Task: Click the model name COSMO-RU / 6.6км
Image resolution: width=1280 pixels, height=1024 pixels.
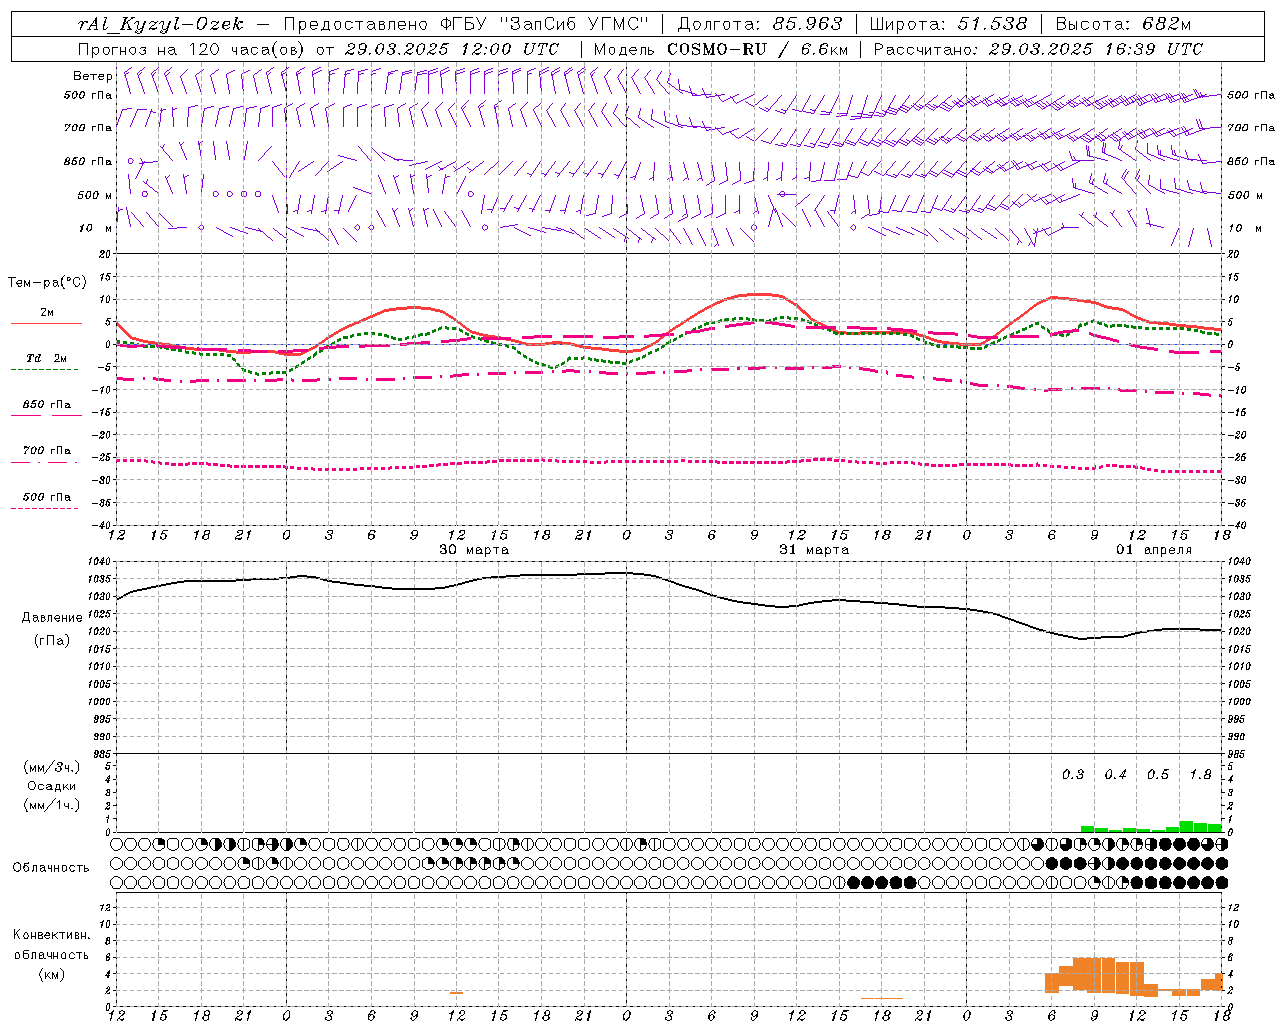Action: (x=758, y=49)
